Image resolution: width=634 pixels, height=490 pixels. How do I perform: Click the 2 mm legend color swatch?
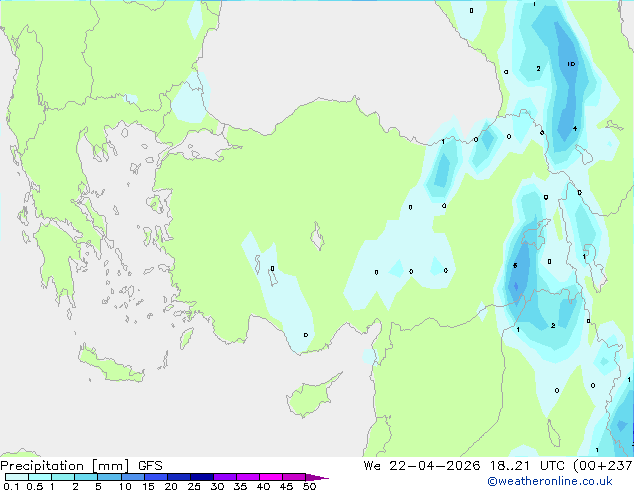point(86,477)
